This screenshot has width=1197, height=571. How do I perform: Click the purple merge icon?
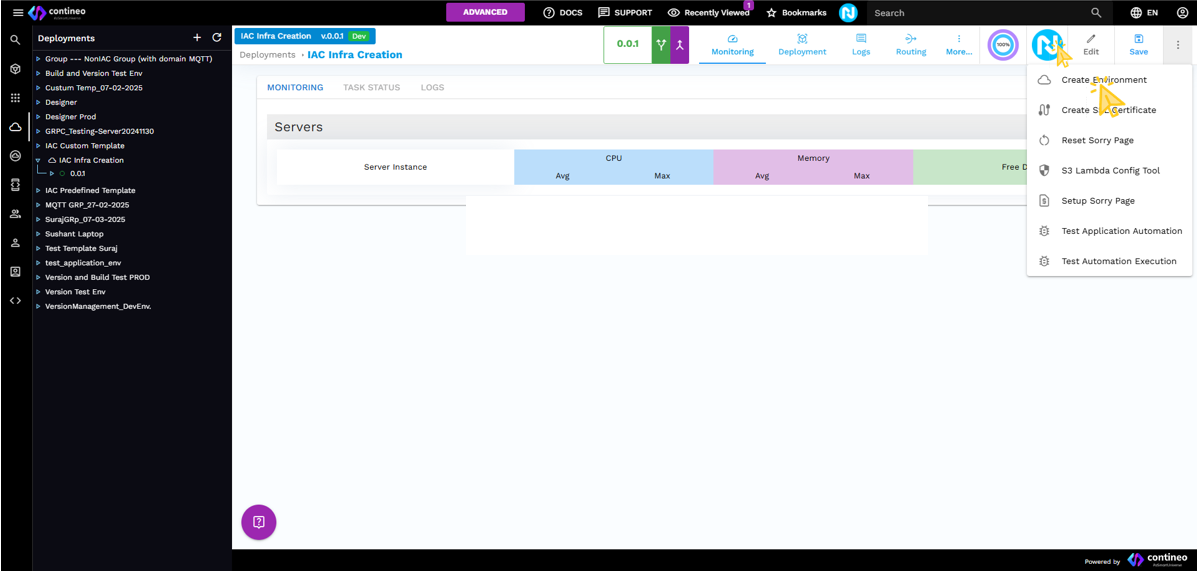[679, 45]
